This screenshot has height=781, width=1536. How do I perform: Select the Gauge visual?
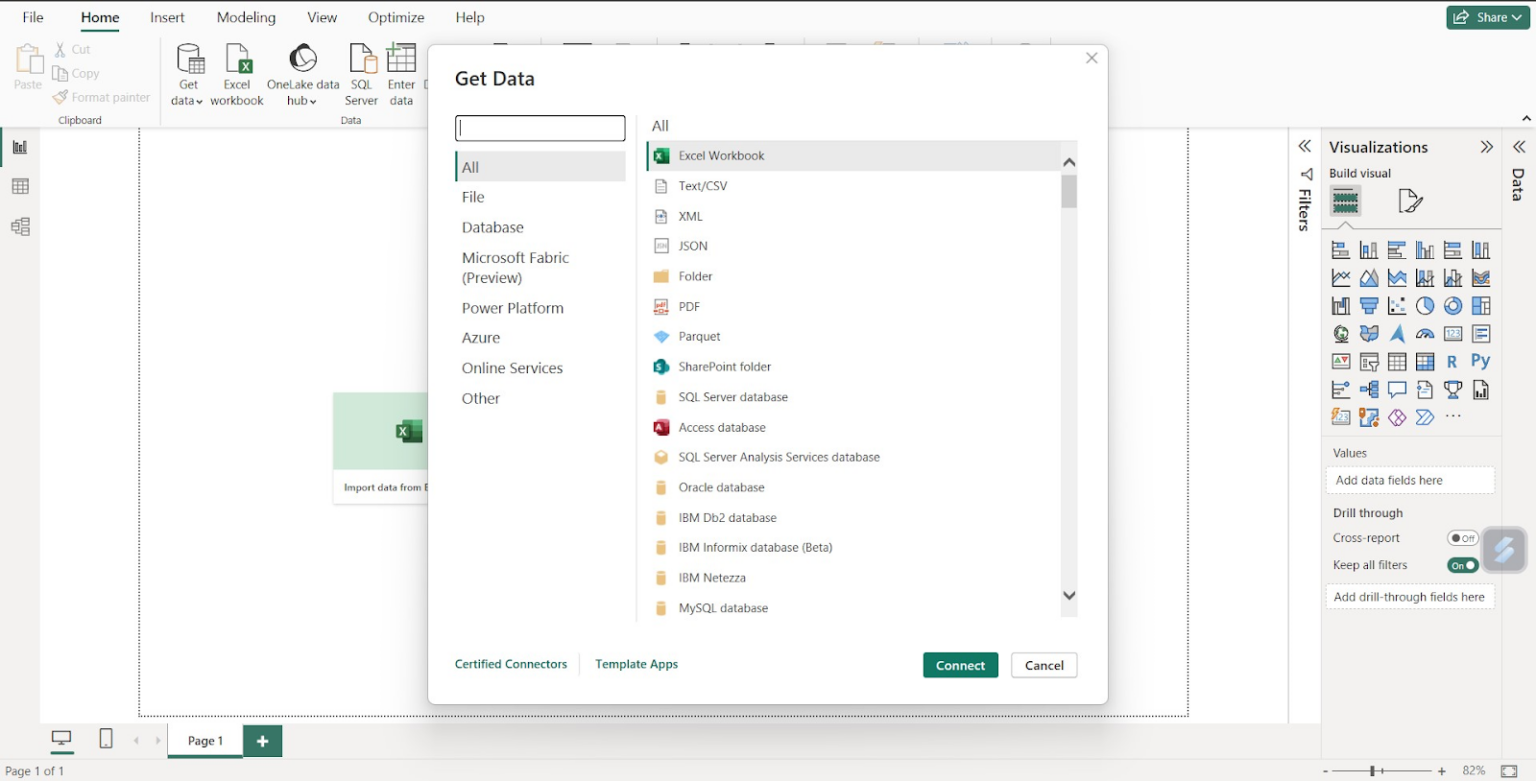tap(1424, 333)
